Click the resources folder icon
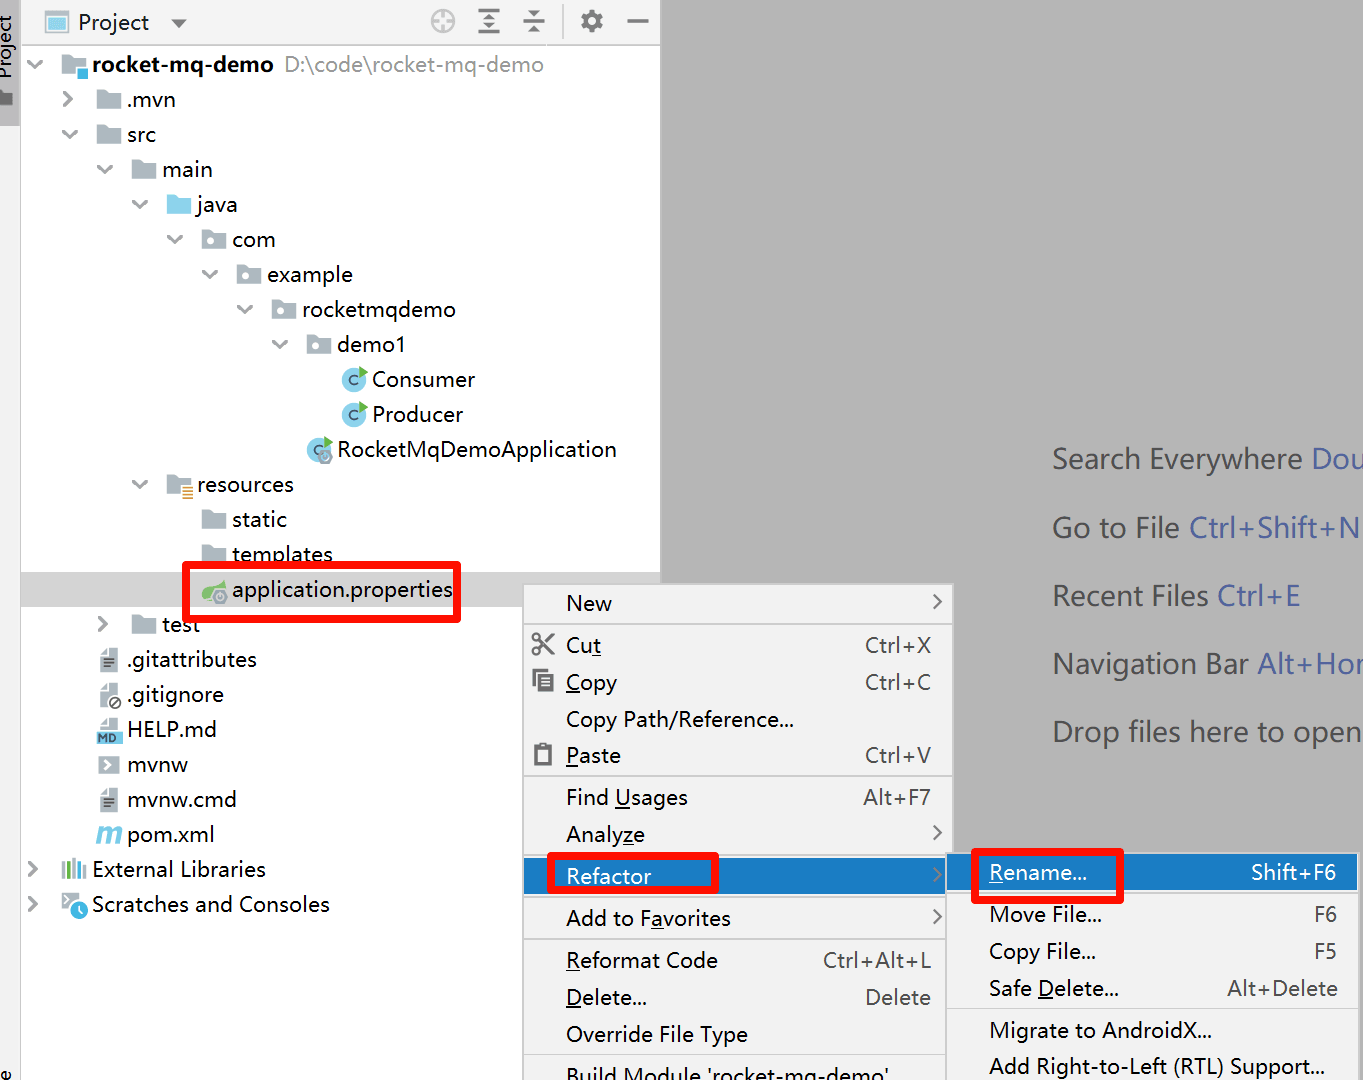 point(180,486)
